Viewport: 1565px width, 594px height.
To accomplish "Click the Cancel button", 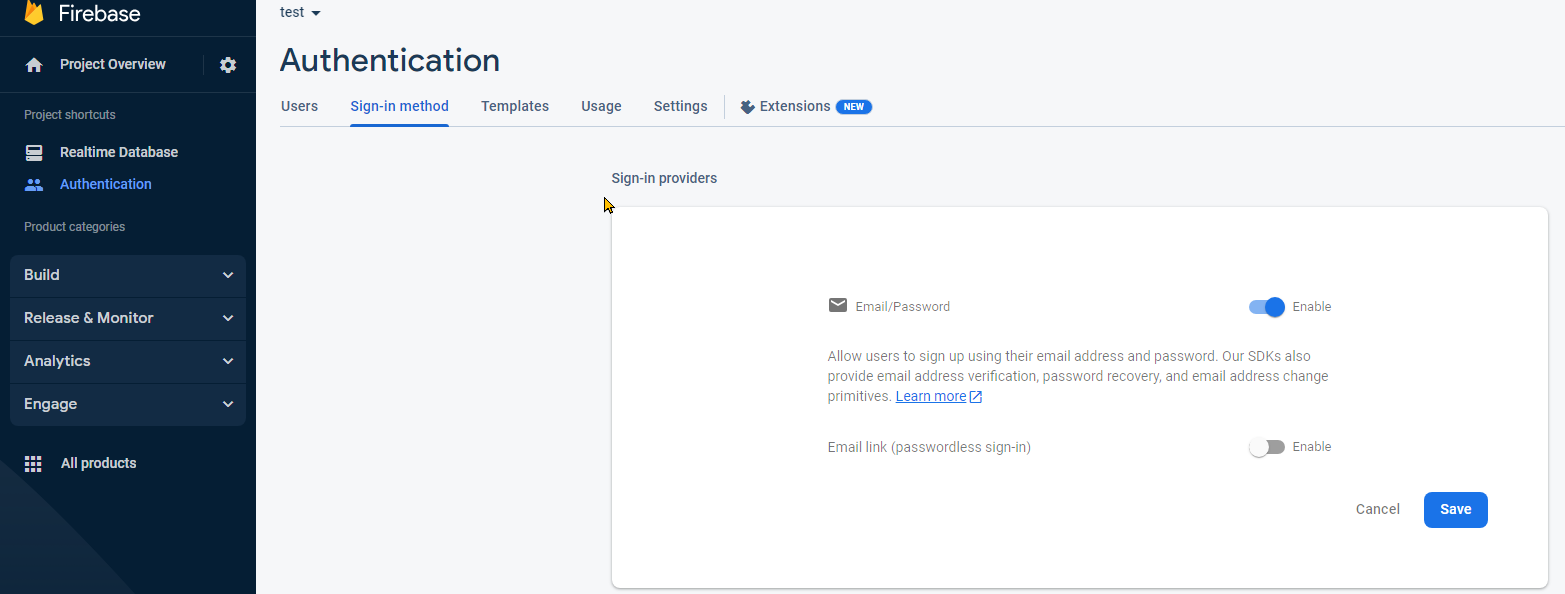I will (x=1378, y=510).
